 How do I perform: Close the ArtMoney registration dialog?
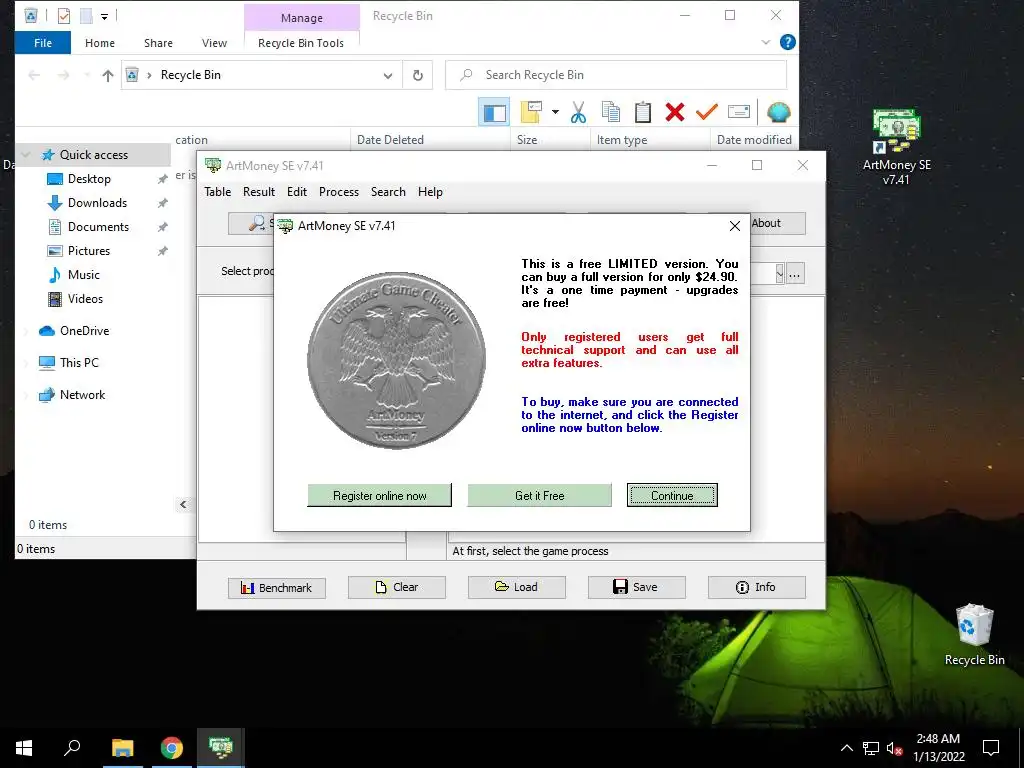(x=735, y=226)
